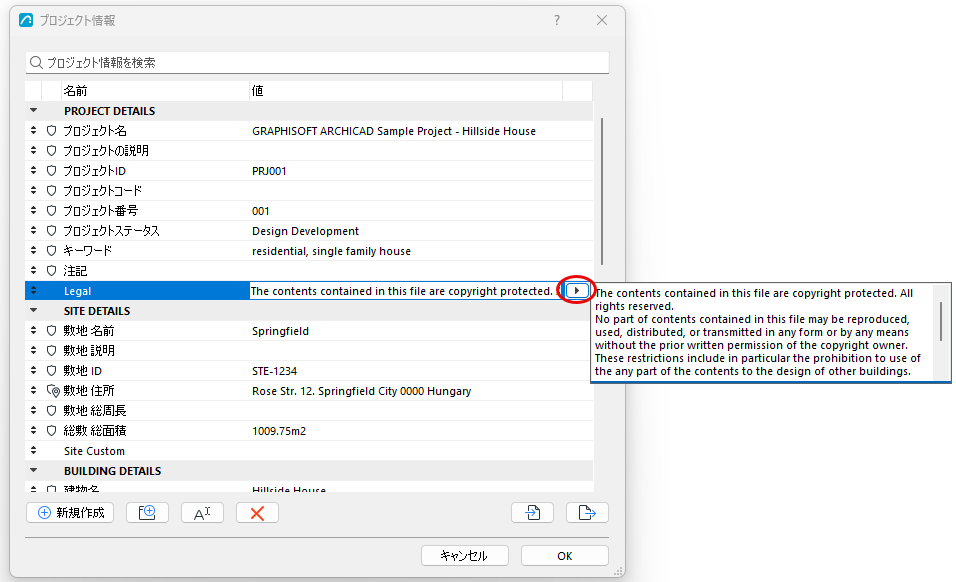Image resolution: width=956 pixels, height=582 pixels.
Task: Select the 敷地 総周長 row label
Action: [x=95, y=411]
